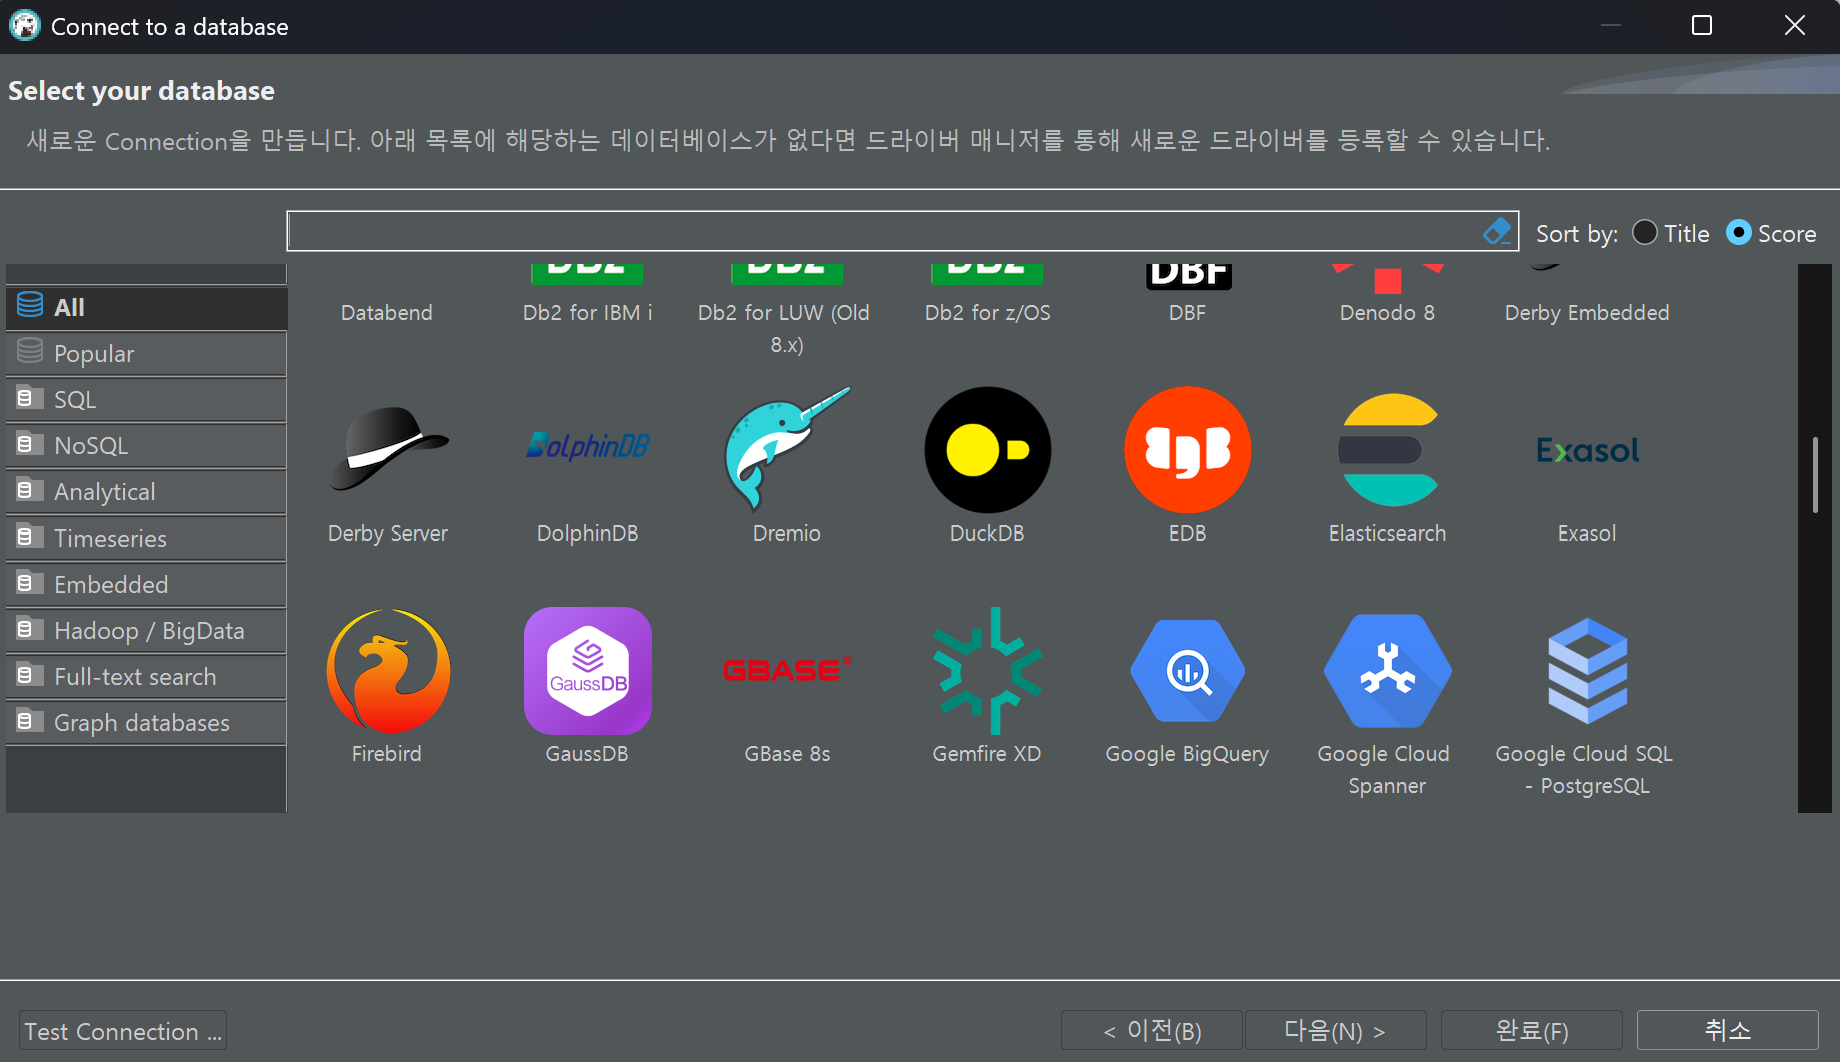Finish with 완료(F) button

tap(1531, 1030)
